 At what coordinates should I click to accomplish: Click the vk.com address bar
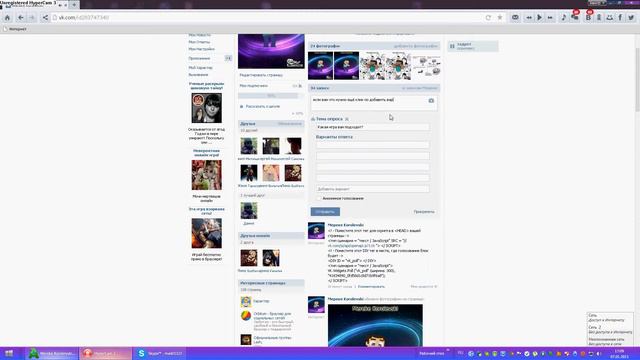269,18
